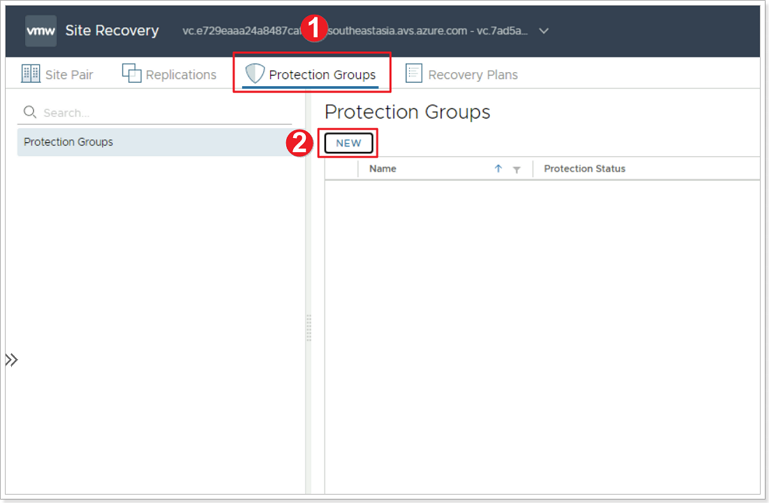Click the Site Pair building icon
This screenshot has width=769, height=503.
(30, 74)
